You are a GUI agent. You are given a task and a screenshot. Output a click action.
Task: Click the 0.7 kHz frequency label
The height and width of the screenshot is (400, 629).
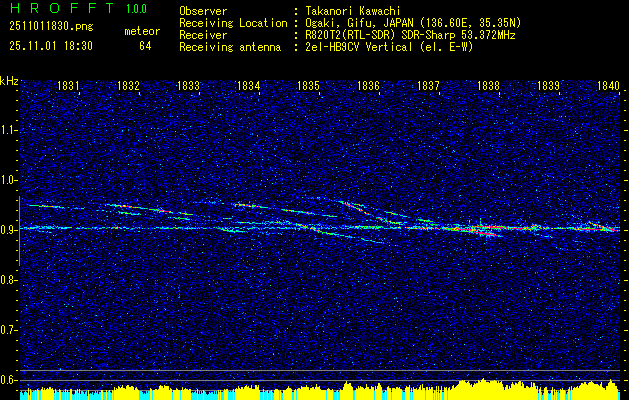[x=8, y=330]
